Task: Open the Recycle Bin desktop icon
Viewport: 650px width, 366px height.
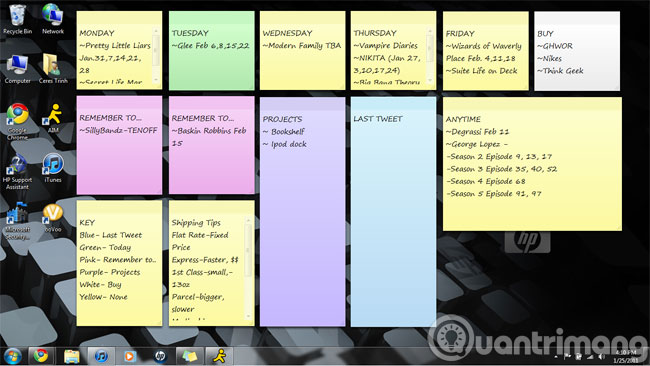Action: tap(17, 19)
